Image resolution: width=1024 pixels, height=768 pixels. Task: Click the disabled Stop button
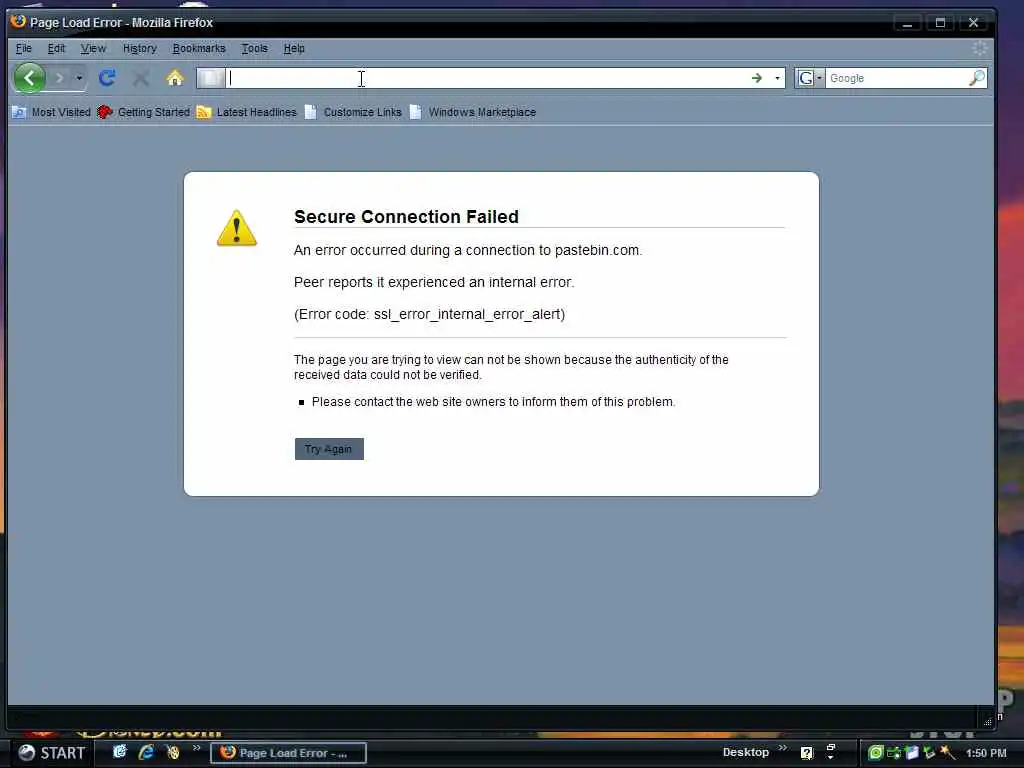click(140, 78)
